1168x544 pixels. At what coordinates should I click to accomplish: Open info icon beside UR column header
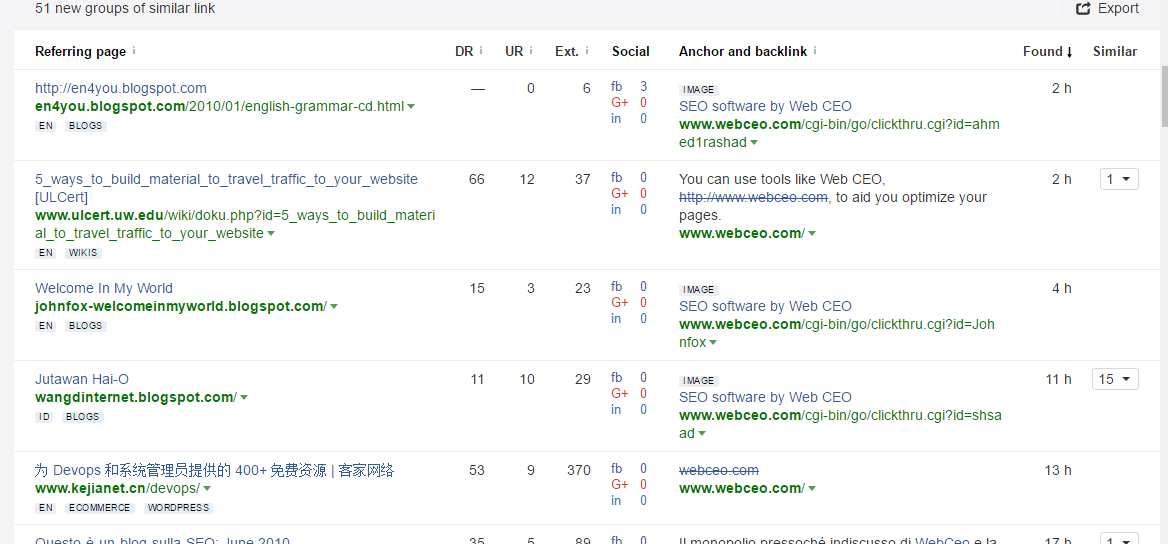531,51
